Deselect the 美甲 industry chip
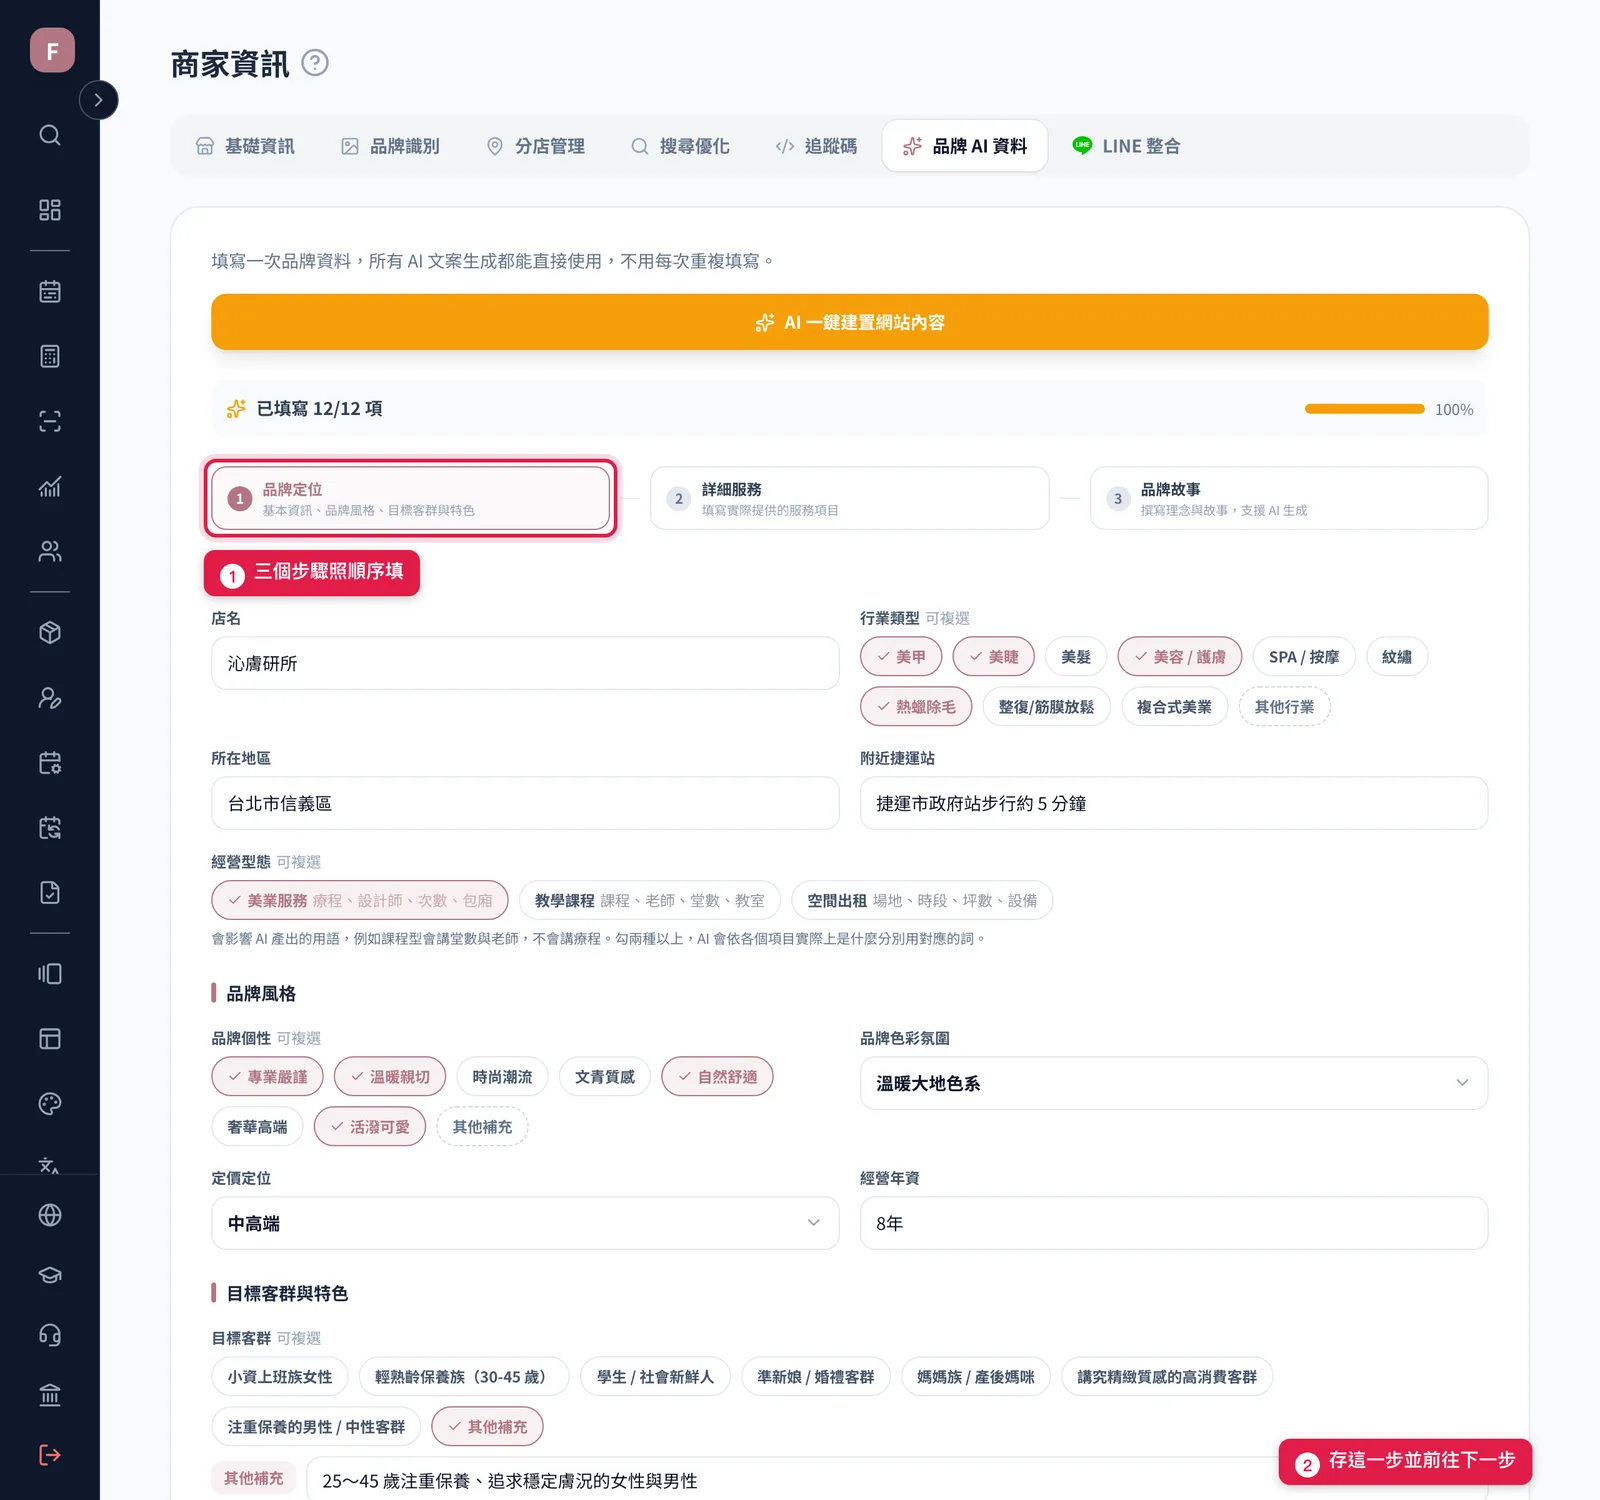The width and height of the screenshot is (1600, 1500). point(901,657)
